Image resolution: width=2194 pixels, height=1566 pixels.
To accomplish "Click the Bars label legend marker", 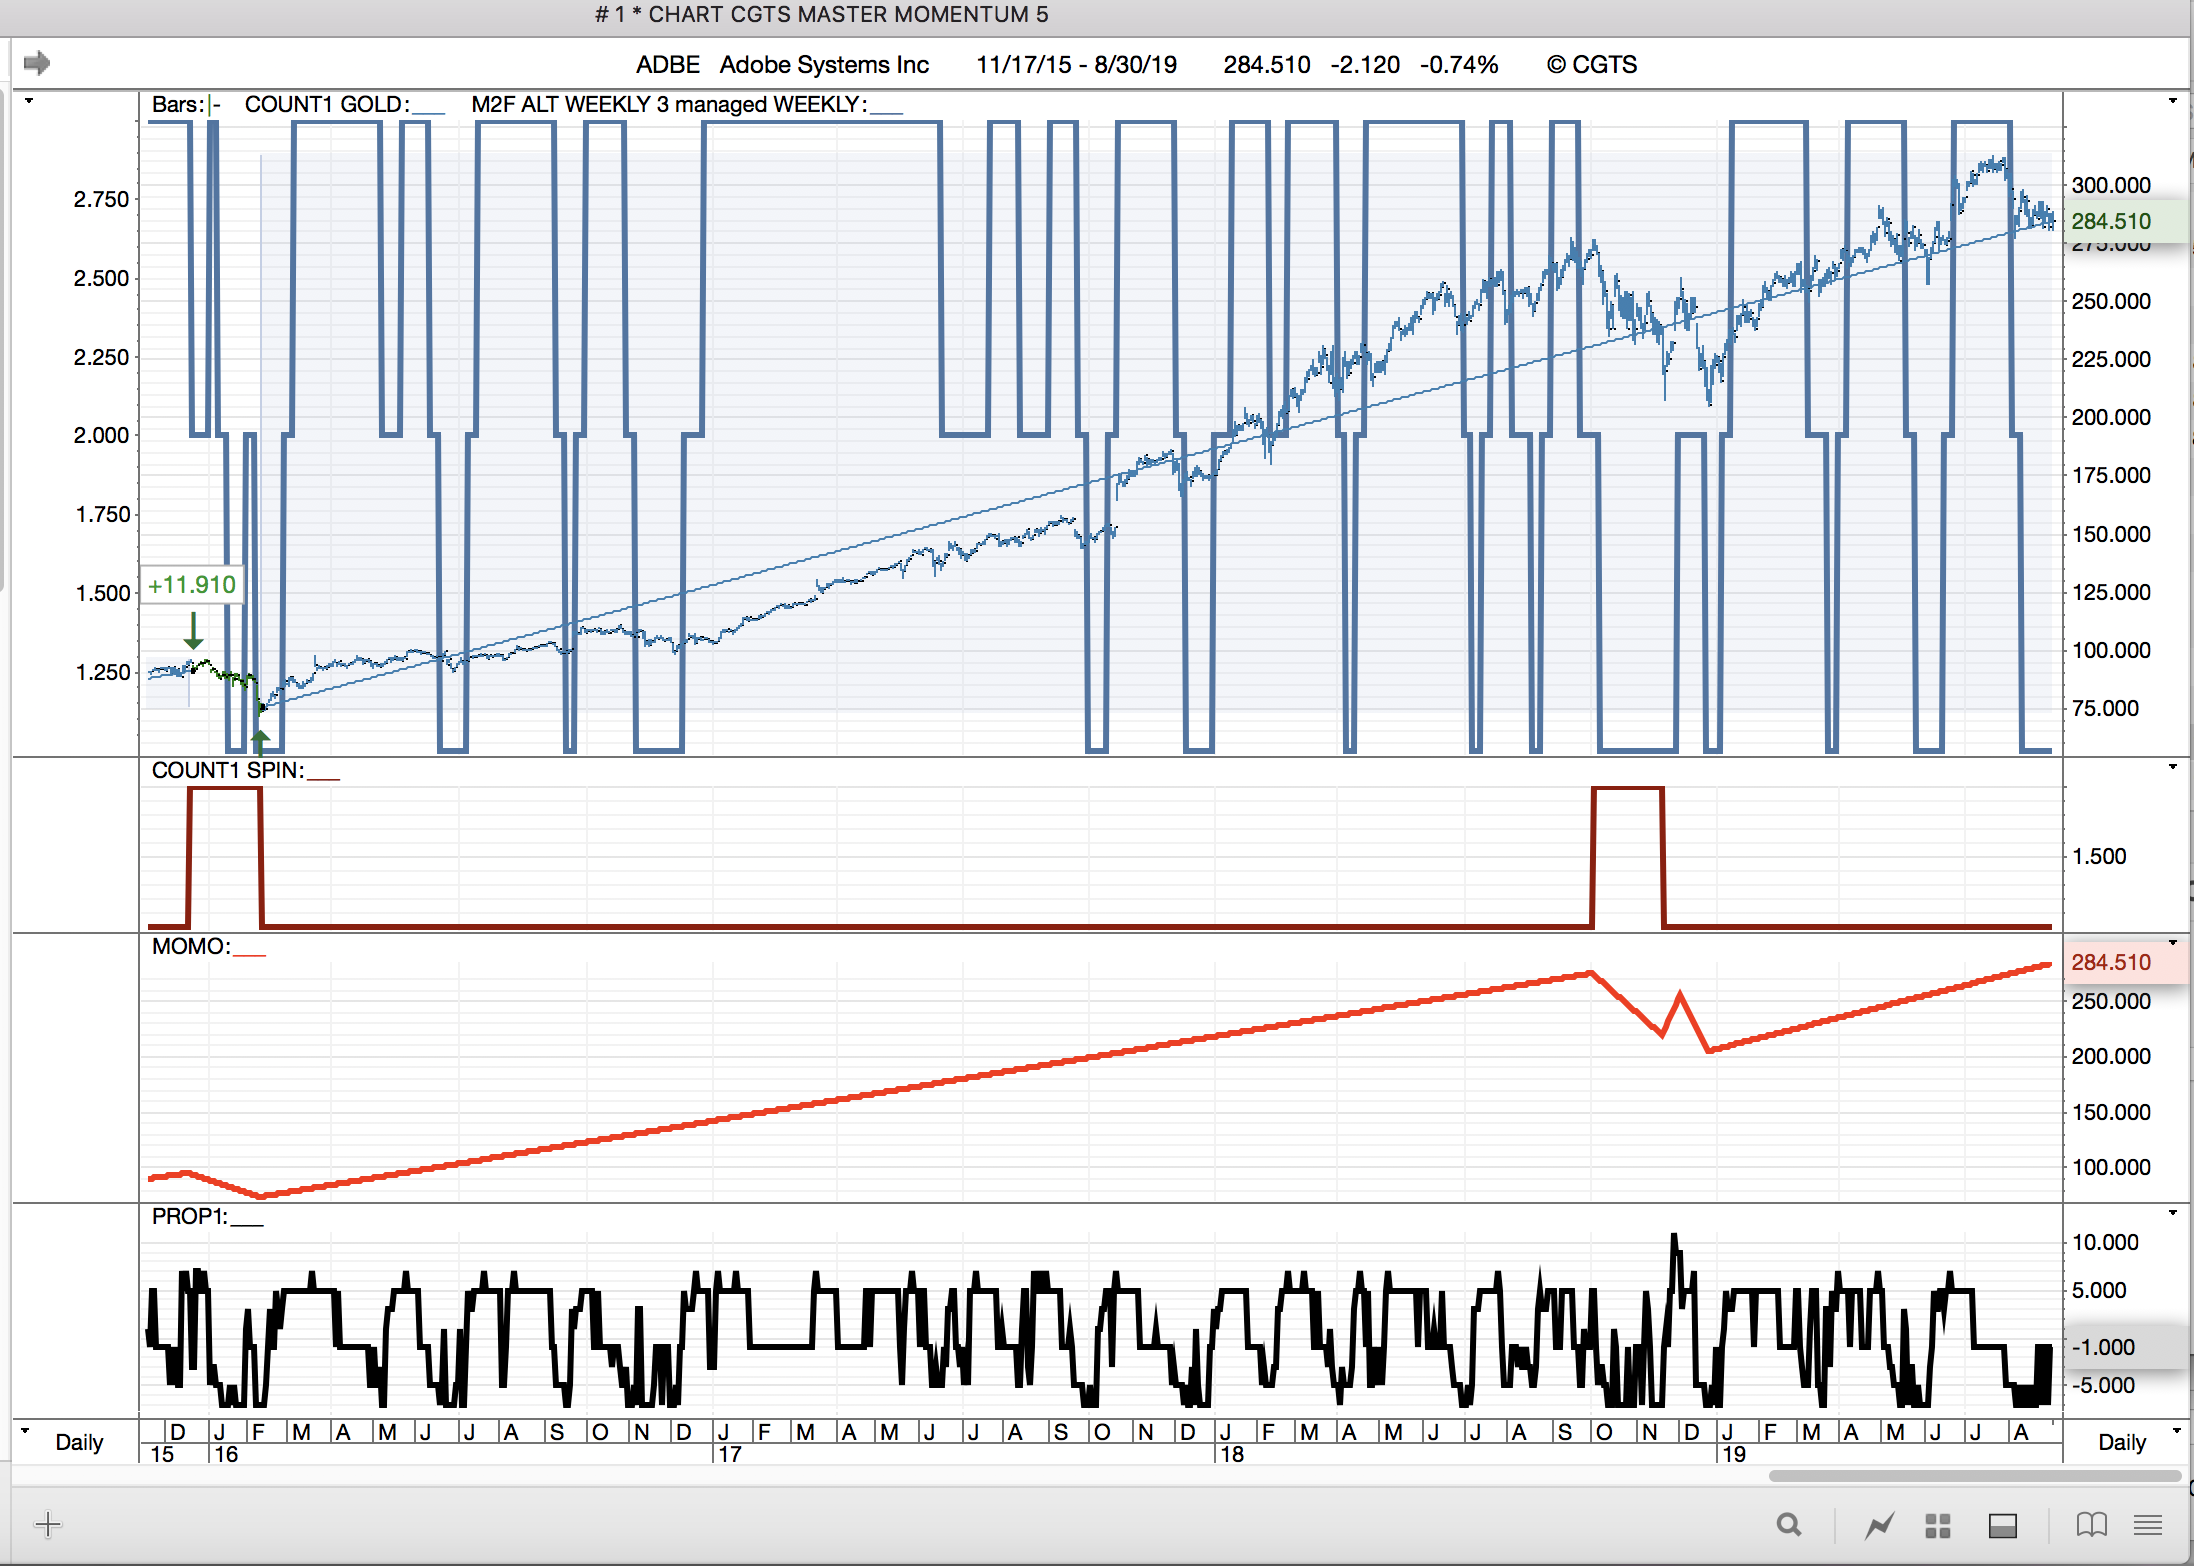I will click(213, 105).
